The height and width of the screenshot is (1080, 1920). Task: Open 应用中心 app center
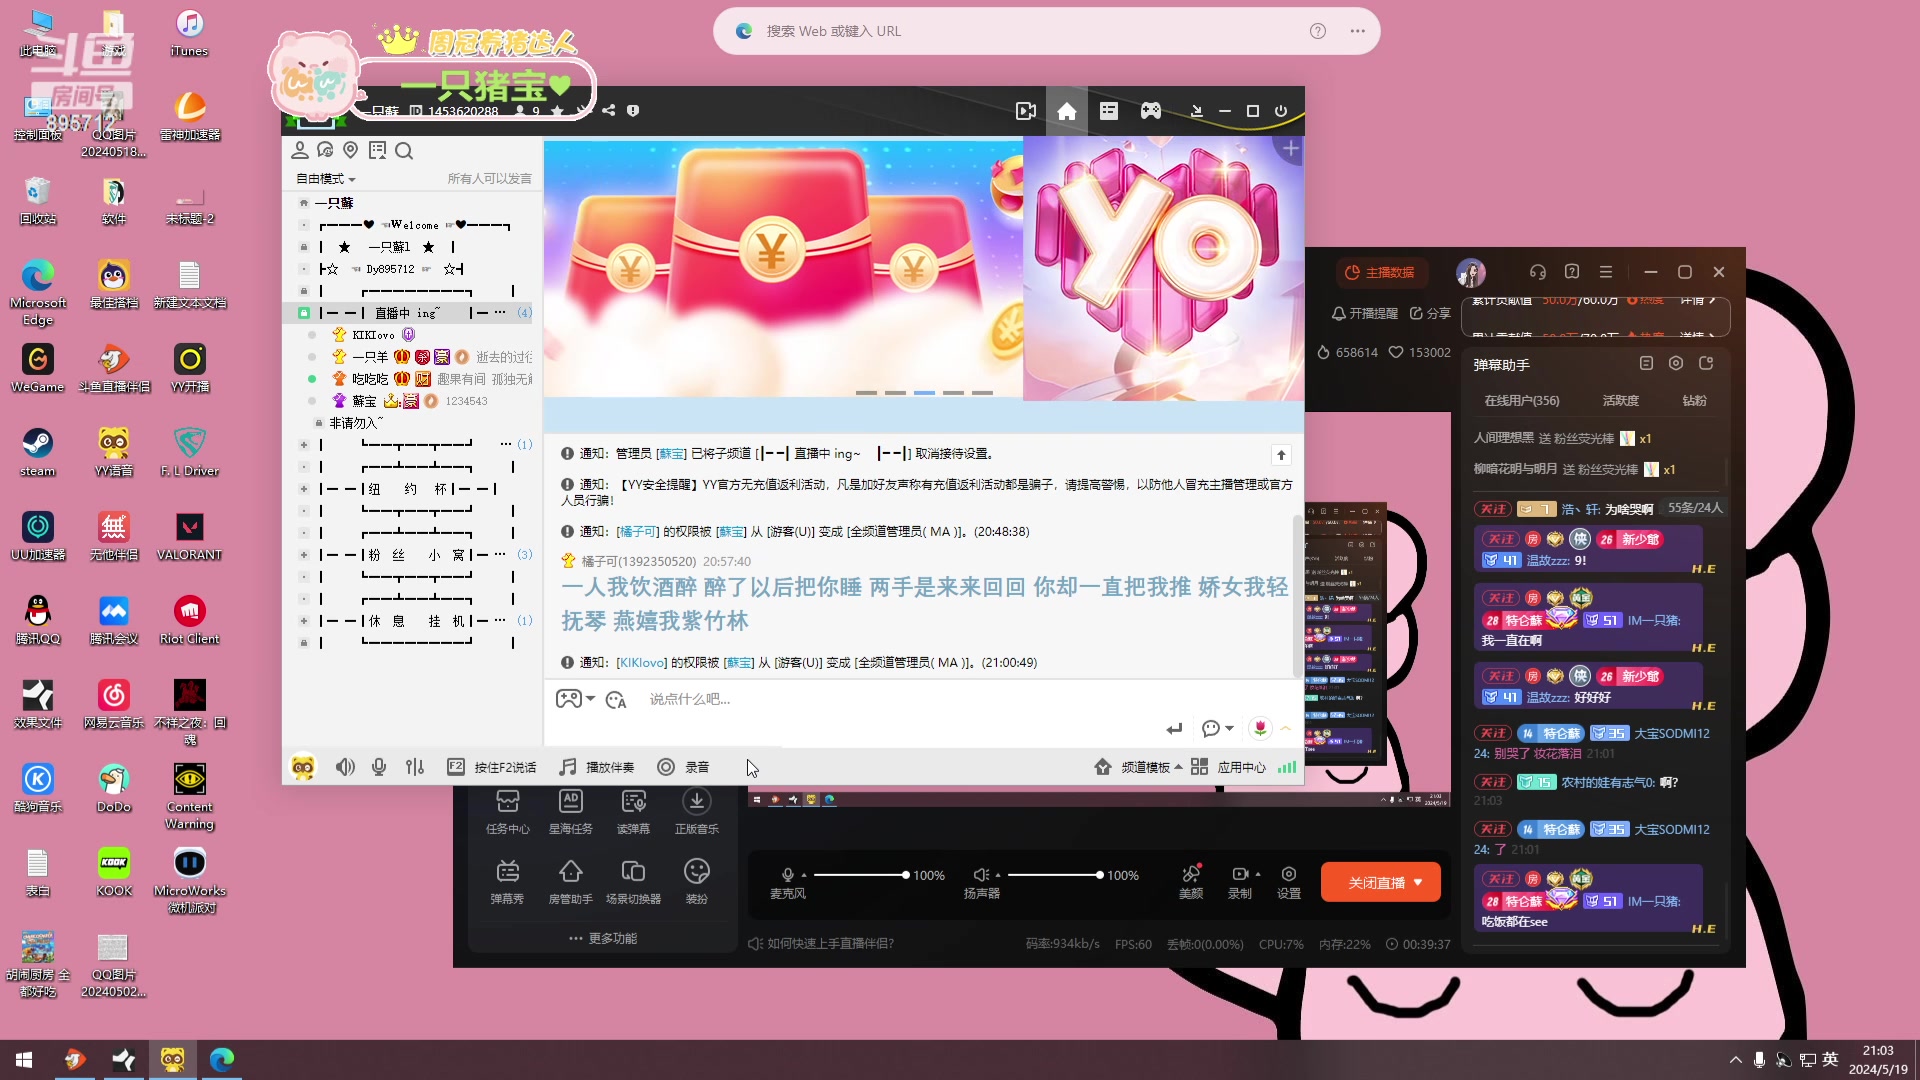pyautogui.click(x=1229, y=767)
